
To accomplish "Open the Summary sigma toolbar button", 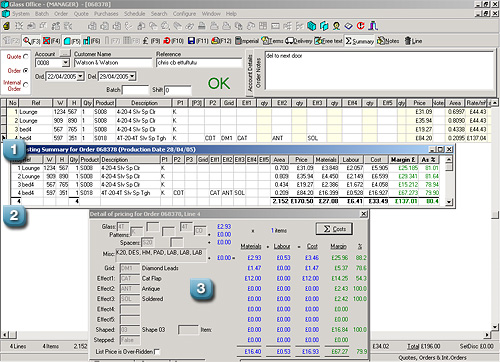I will (x=359, y=41).
